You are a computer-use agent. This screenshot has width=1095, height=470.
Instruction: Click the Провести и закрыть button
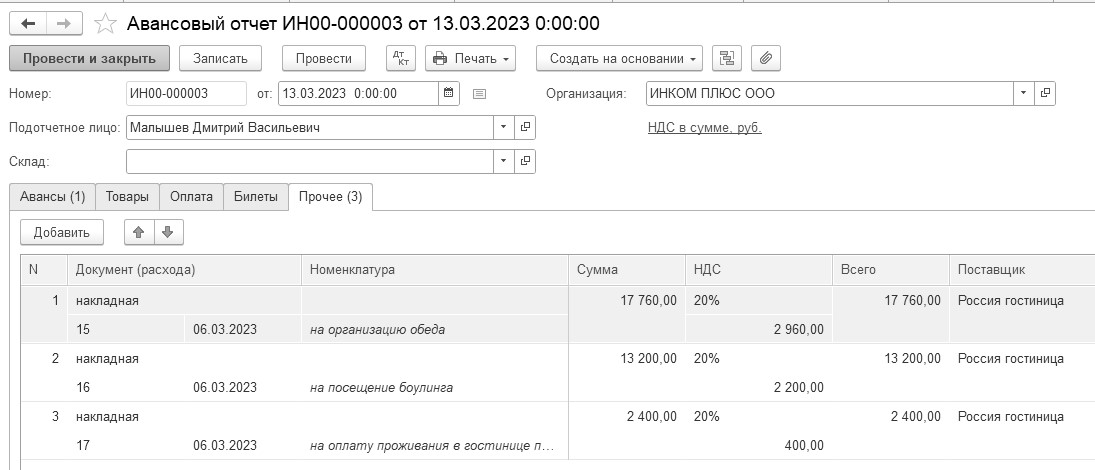pyautogui.click(x=89, y=58)
